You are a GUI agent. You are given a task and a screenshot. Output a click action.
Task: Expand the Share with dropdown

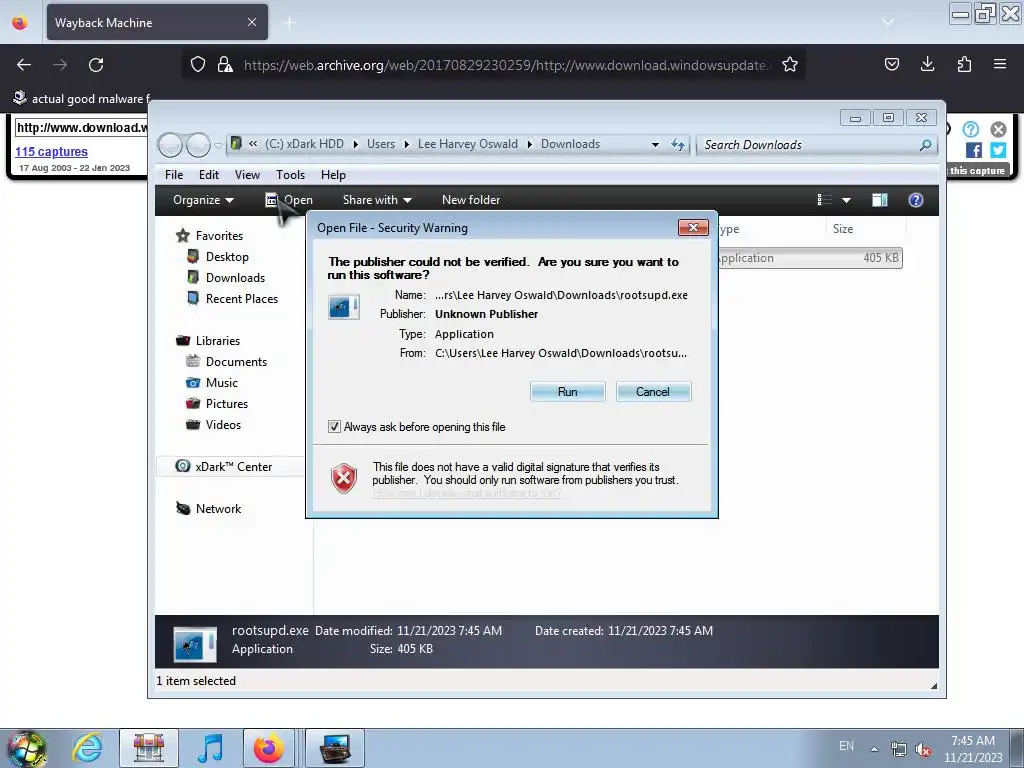pyautogui.click(x=377, y=200)
